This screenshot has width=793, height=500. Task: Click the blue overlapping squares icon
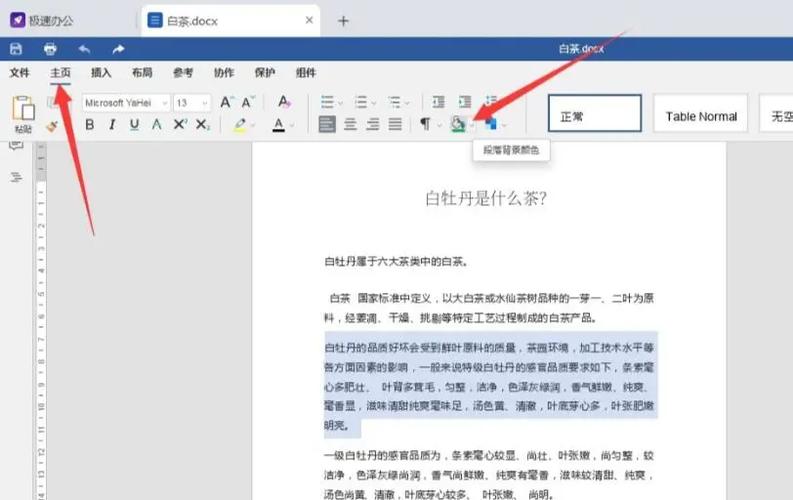[x=491, y=124]
